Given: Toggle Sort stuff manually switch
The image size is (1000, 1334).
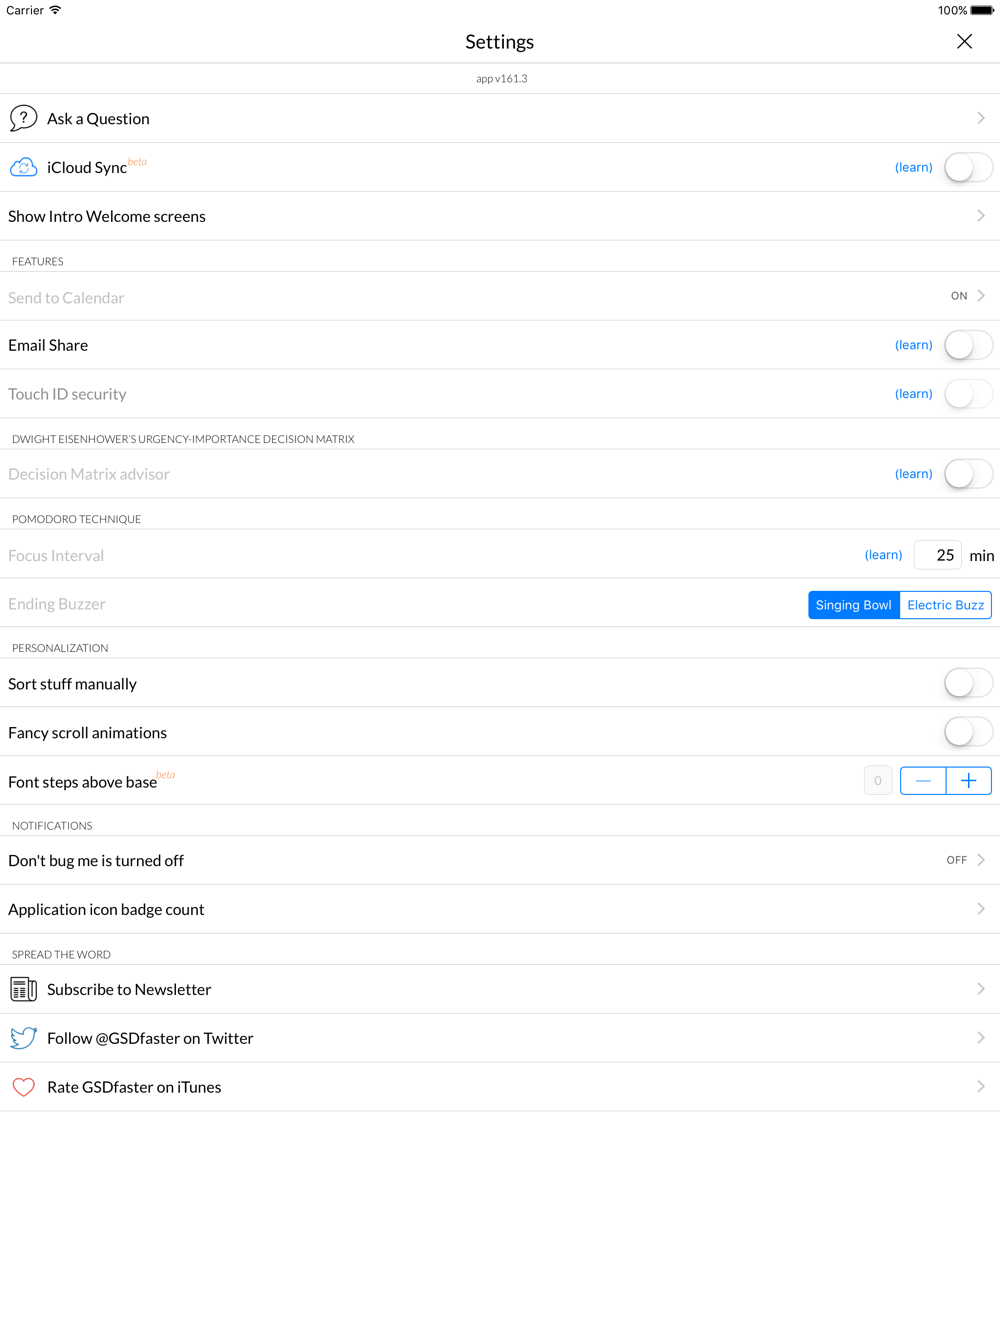Looking at the screenshot, I should pos(967,684).
